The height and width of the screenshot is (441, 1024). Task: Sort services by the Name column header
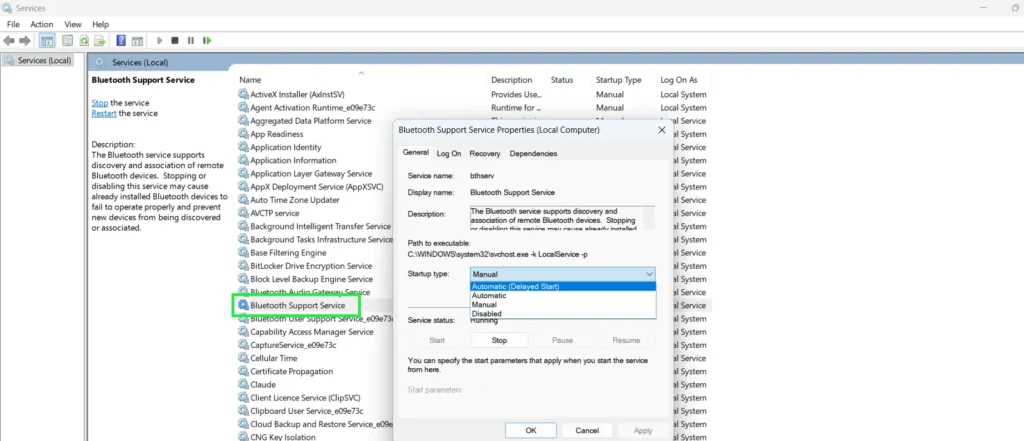click(x=250, y=80)
